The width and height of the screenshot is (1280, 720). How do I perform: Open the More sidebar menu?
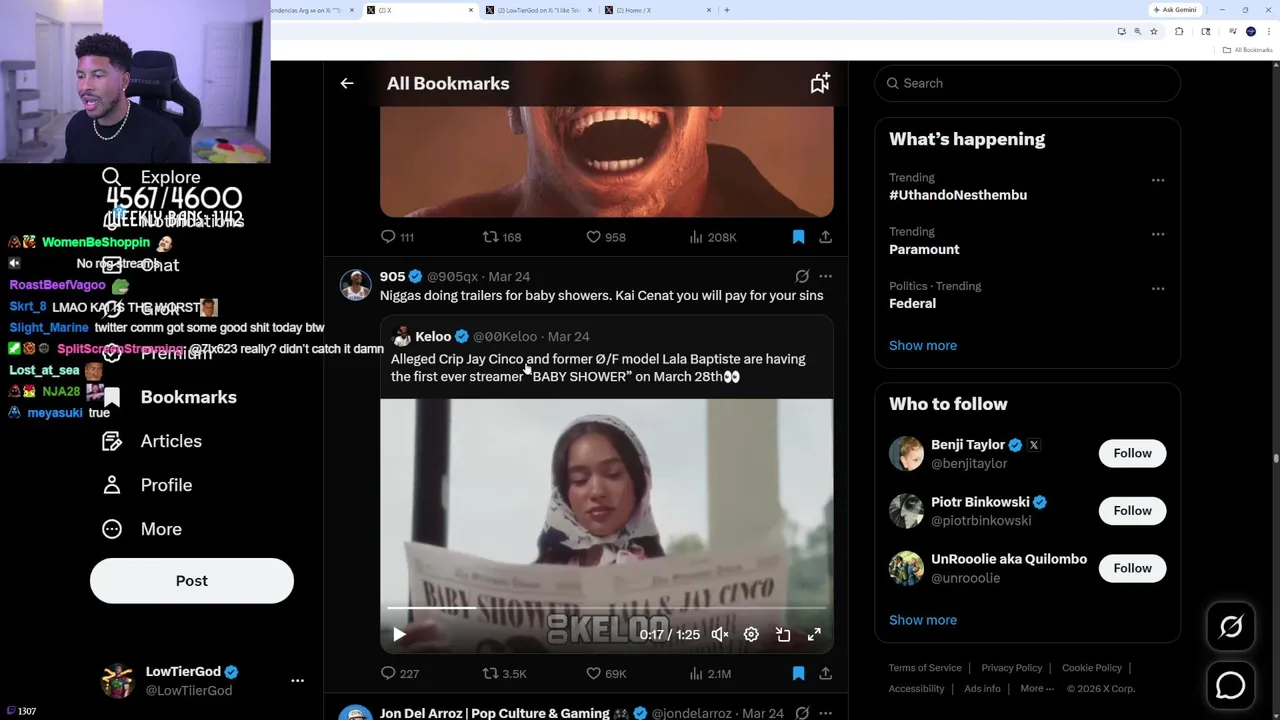pos(142,529)
